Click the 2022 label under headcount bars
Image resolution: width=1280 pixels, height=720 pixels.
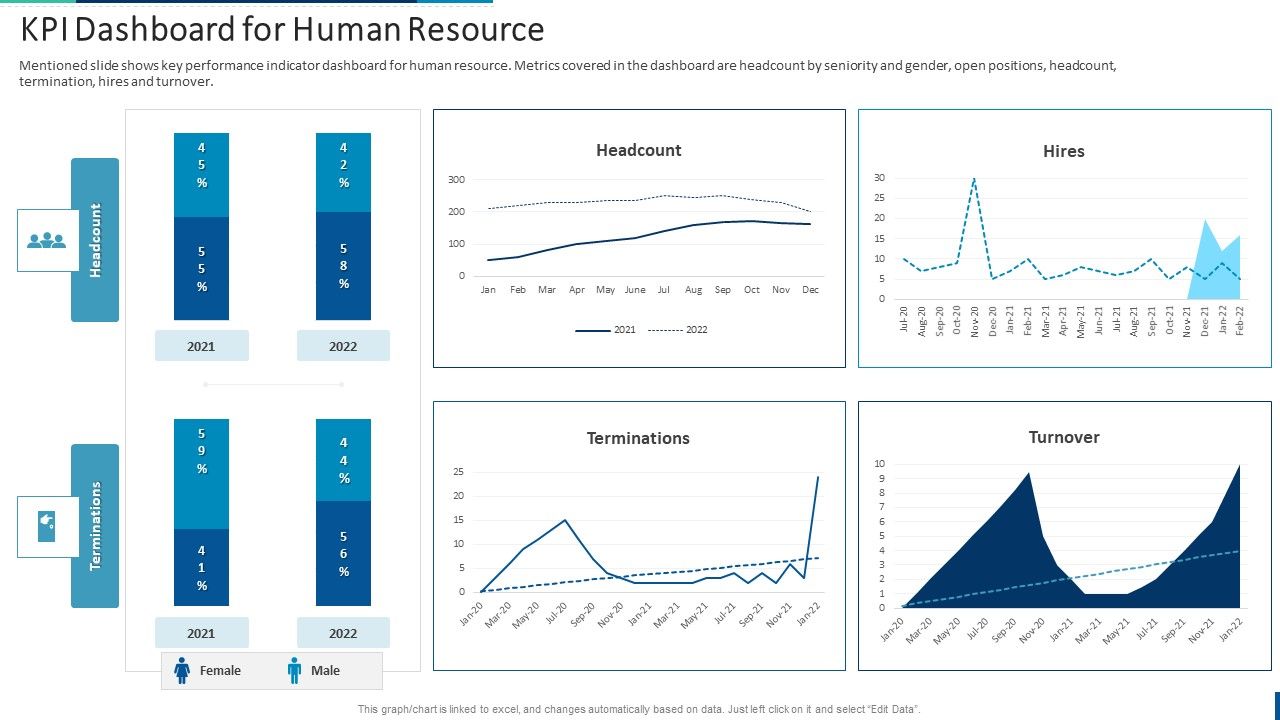click(x=343, y=346)
